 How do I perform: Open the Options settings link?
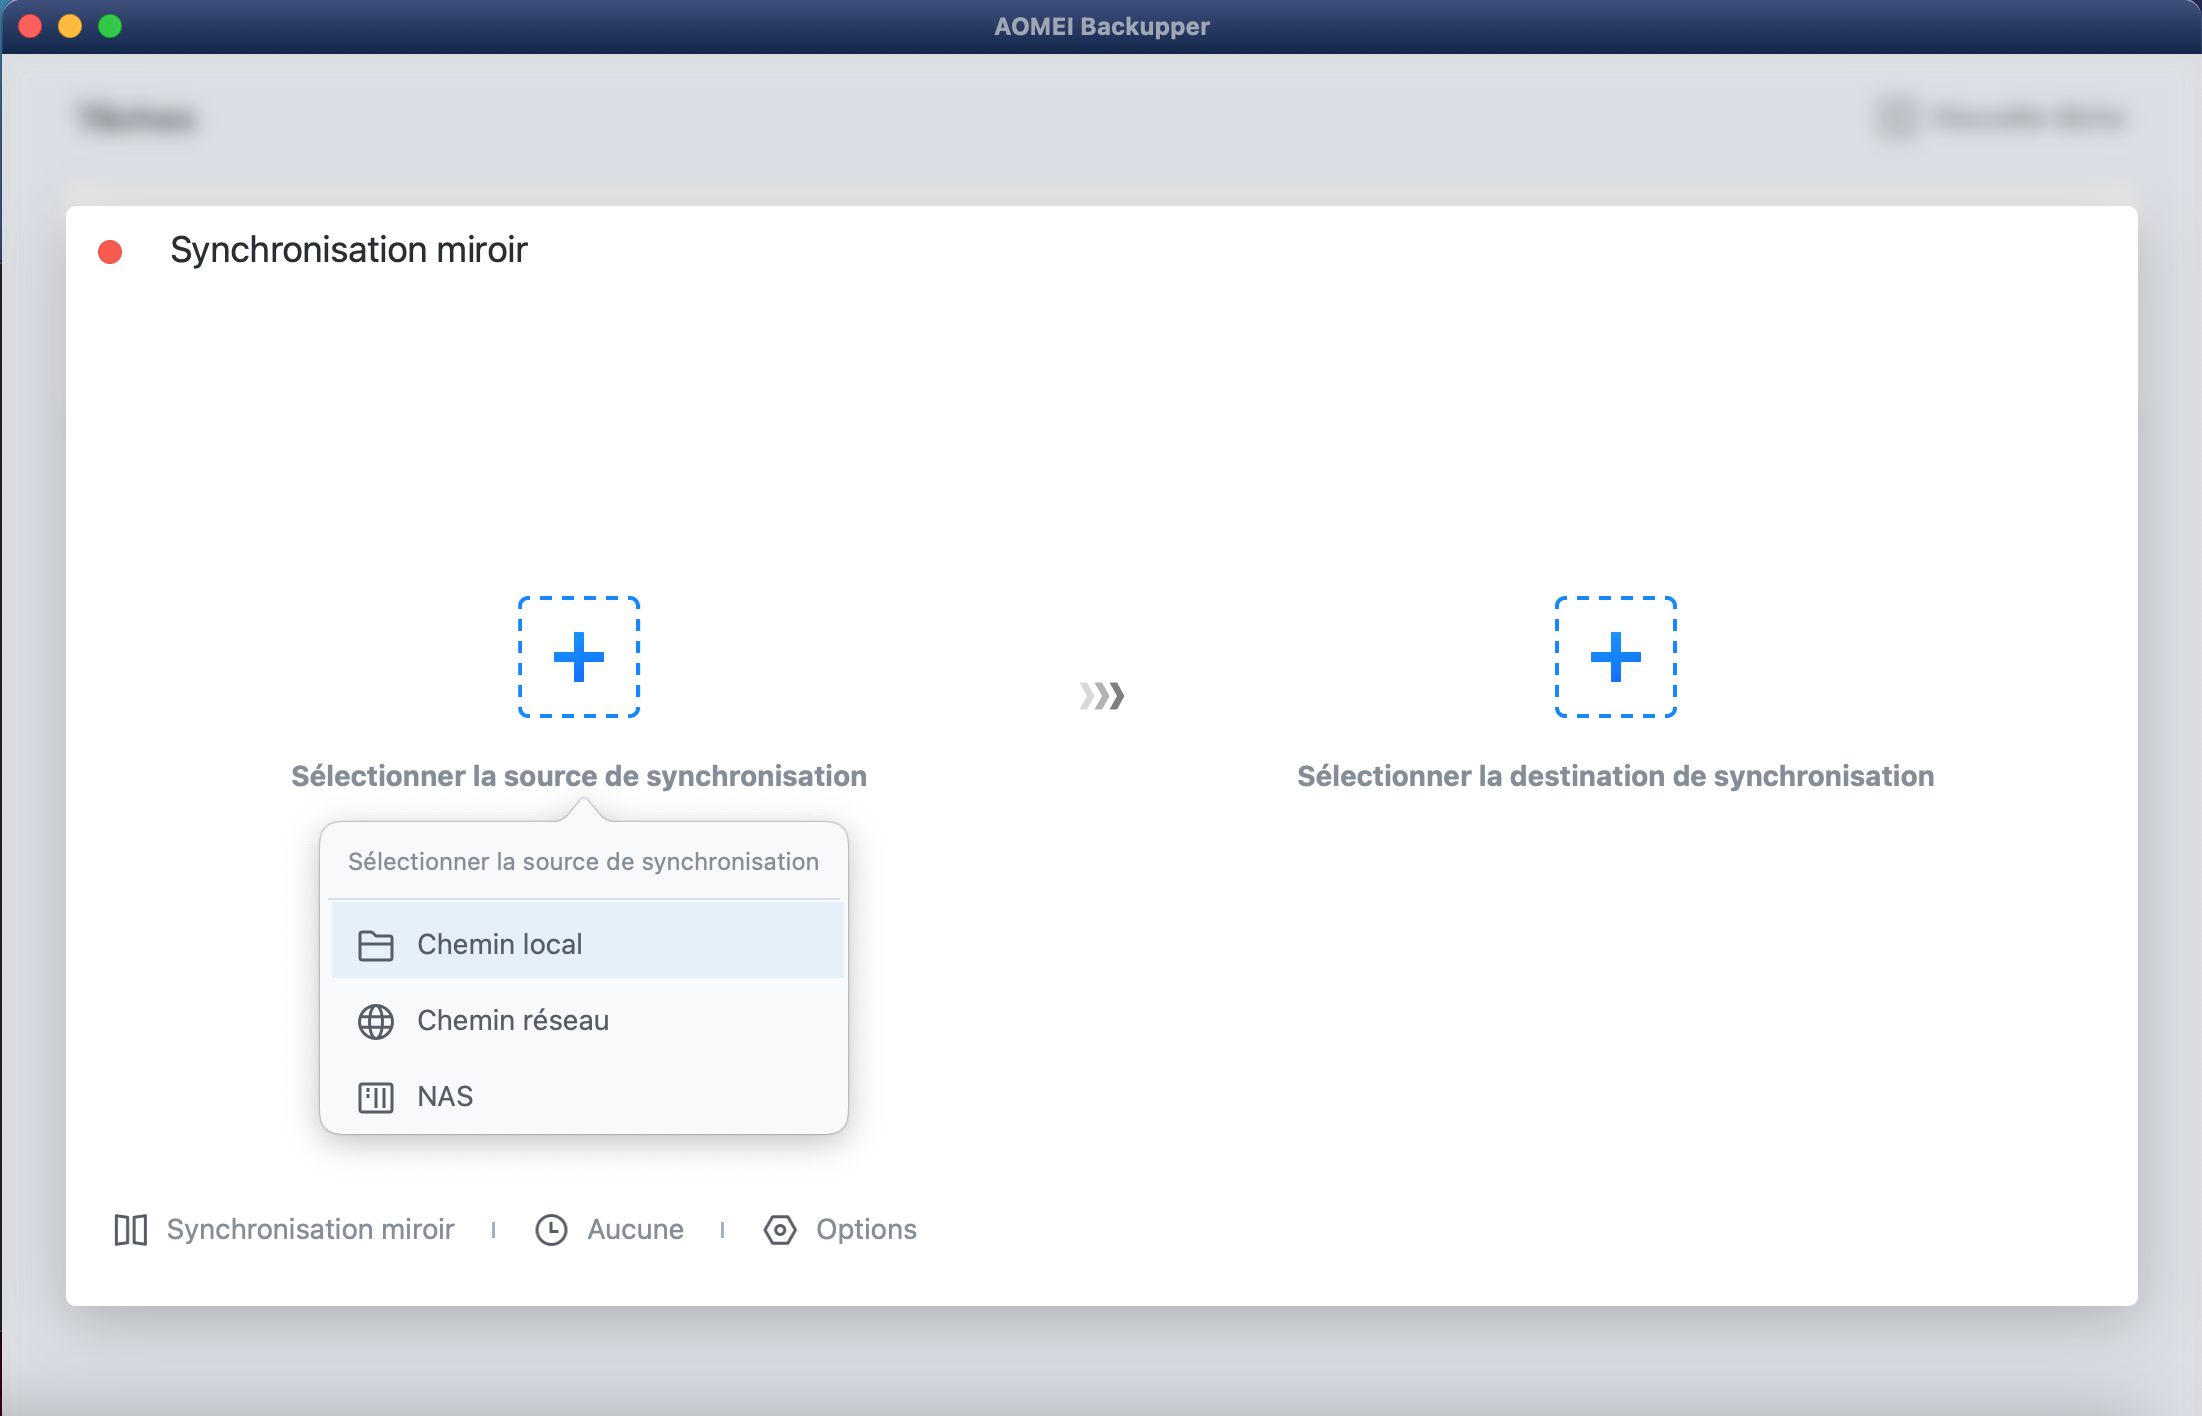[x=866, y=1229]
